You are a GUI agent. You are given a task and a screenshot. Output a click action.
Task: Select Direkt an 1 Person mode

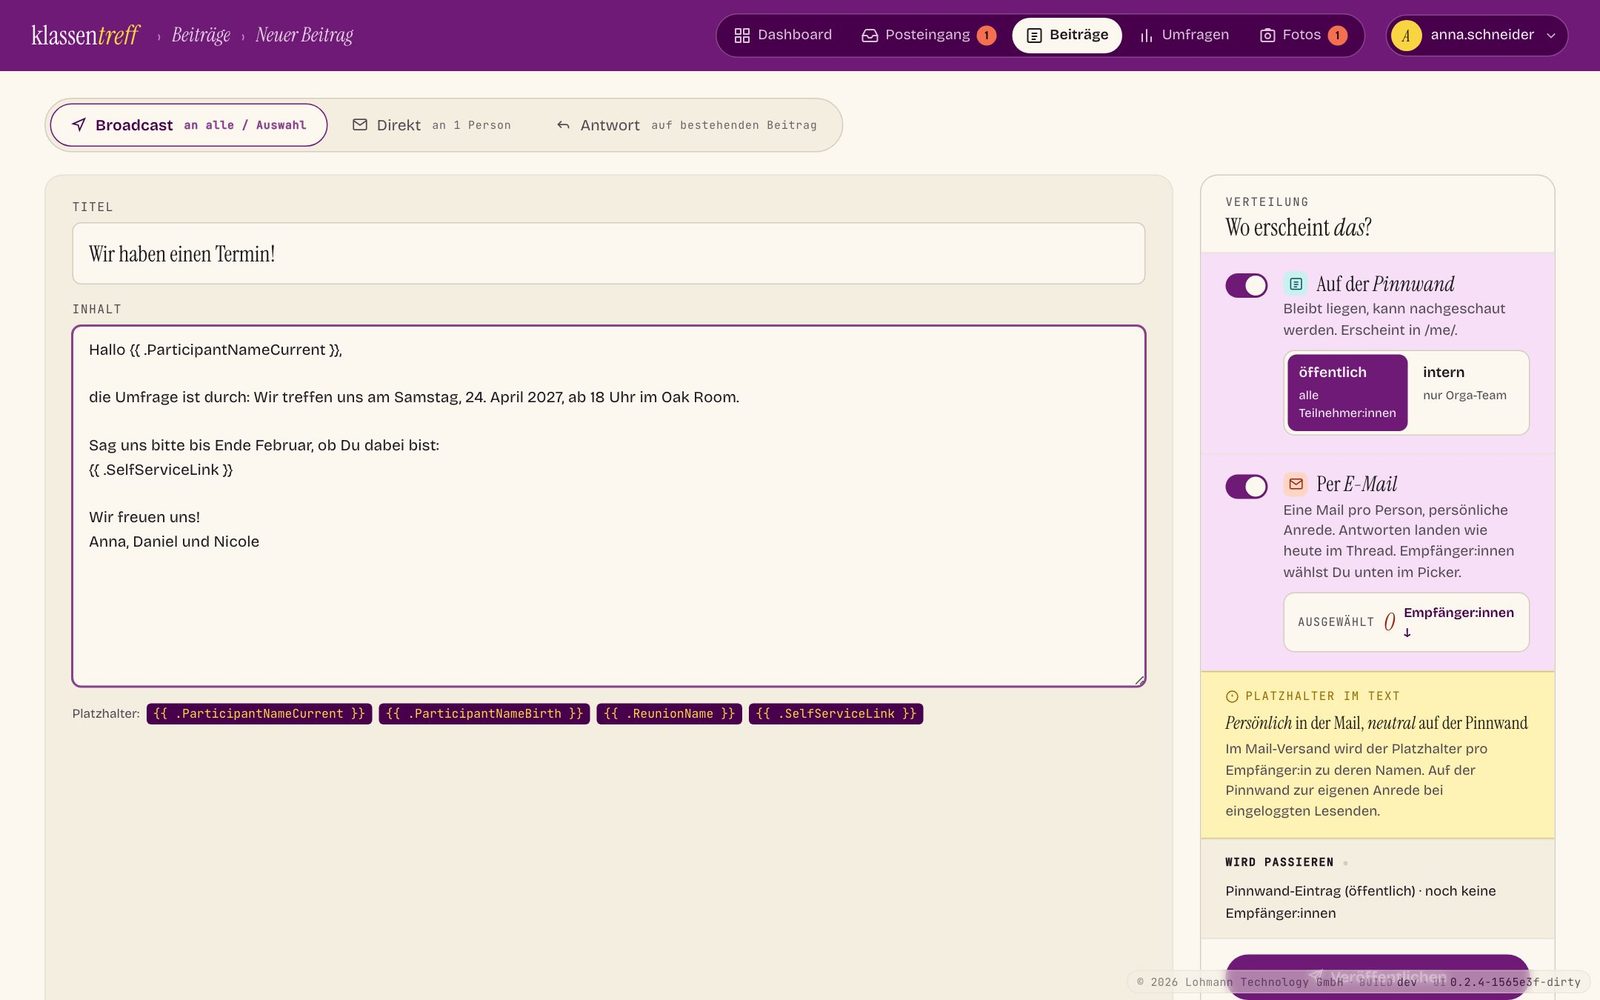point(431,125)
